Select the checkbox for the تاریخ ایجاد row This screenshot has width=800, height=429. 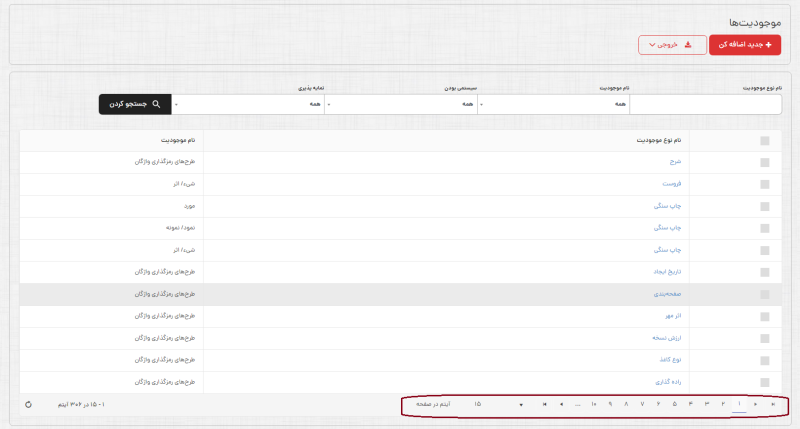pos(765,272)
